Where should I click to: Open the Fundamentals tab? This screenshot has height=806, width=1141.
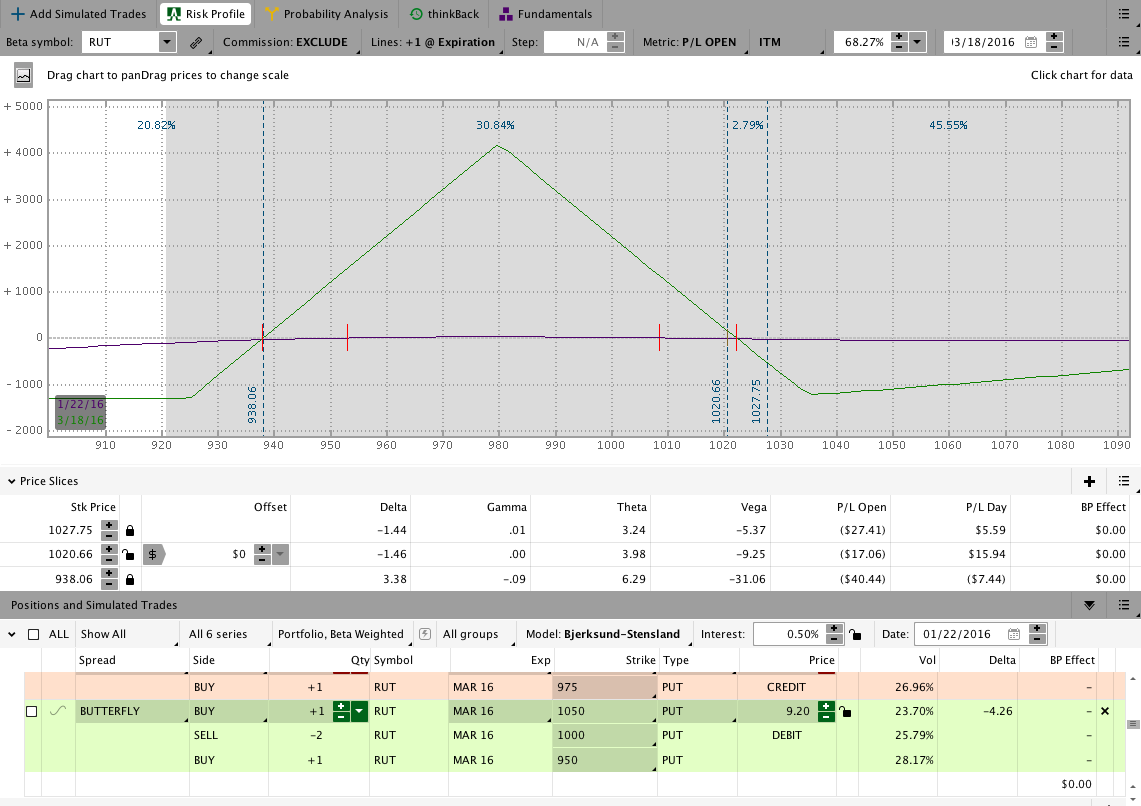pyautogui.click(x=546, y=14)
